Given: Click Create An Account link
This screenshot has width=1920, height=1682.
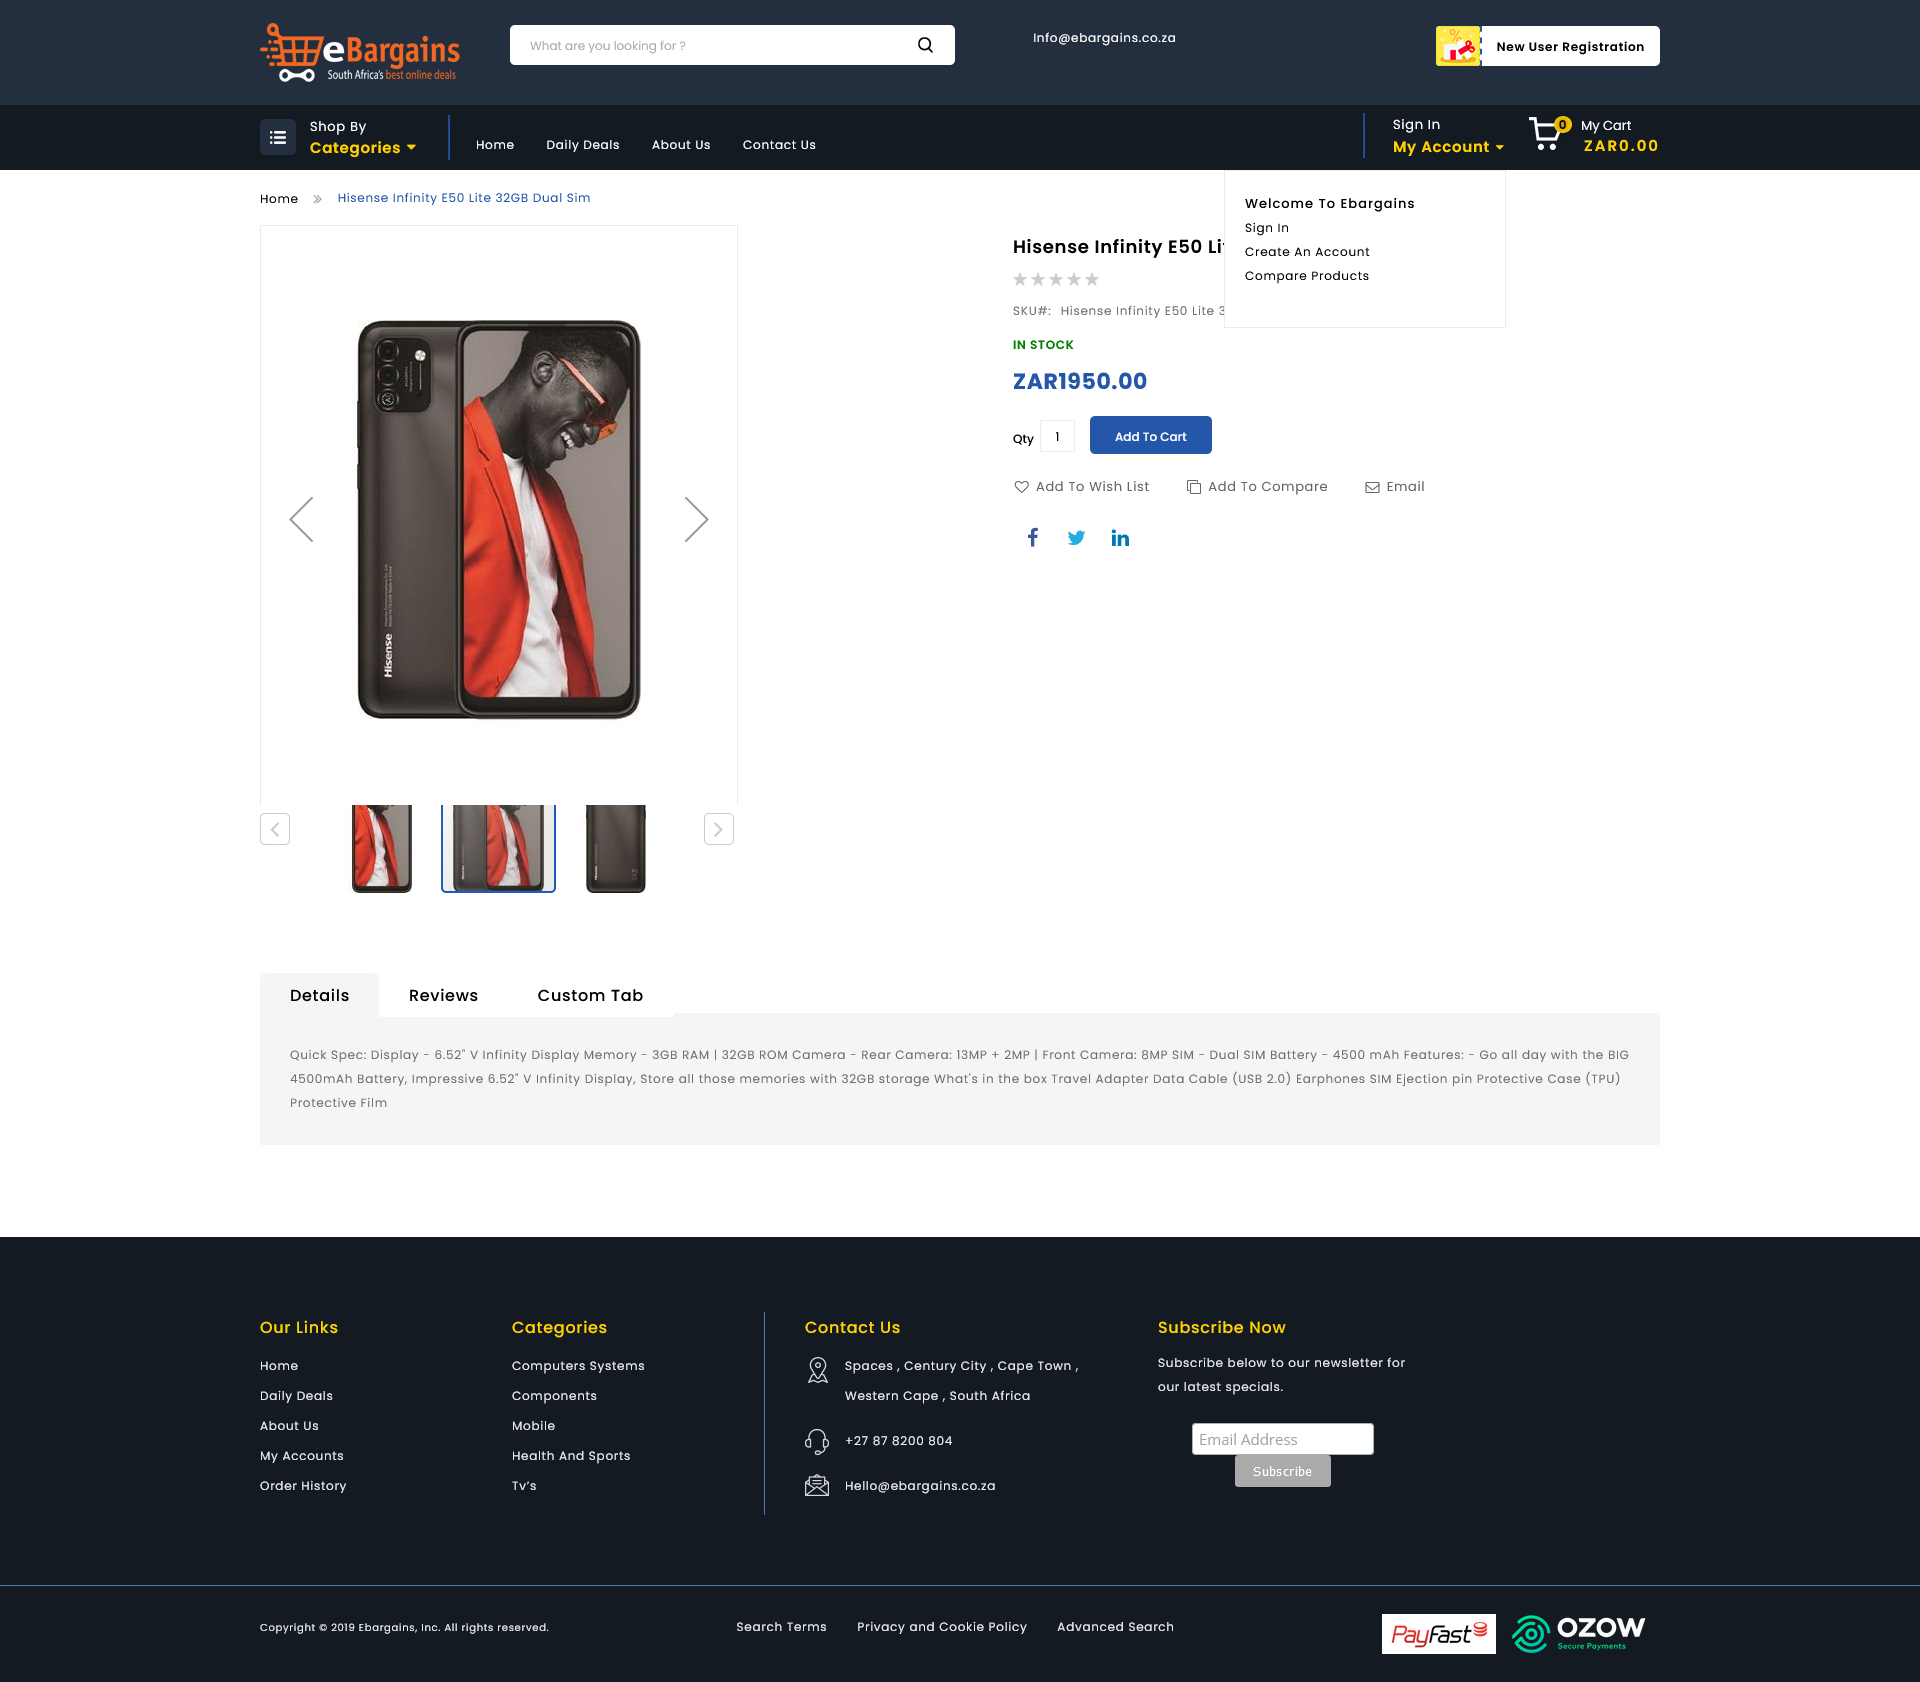Looking at the screenshot, I should click(1307, 252).
